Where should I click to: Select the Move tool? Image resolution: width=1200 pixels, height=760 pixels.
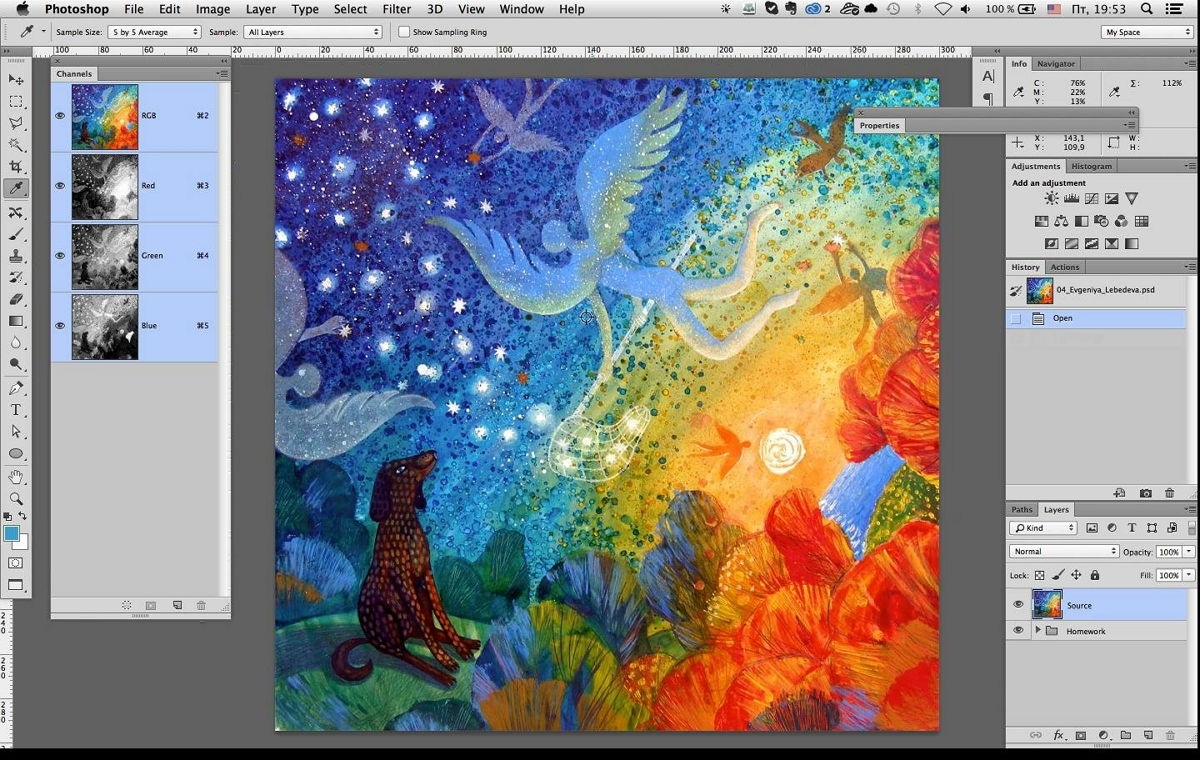16,80
